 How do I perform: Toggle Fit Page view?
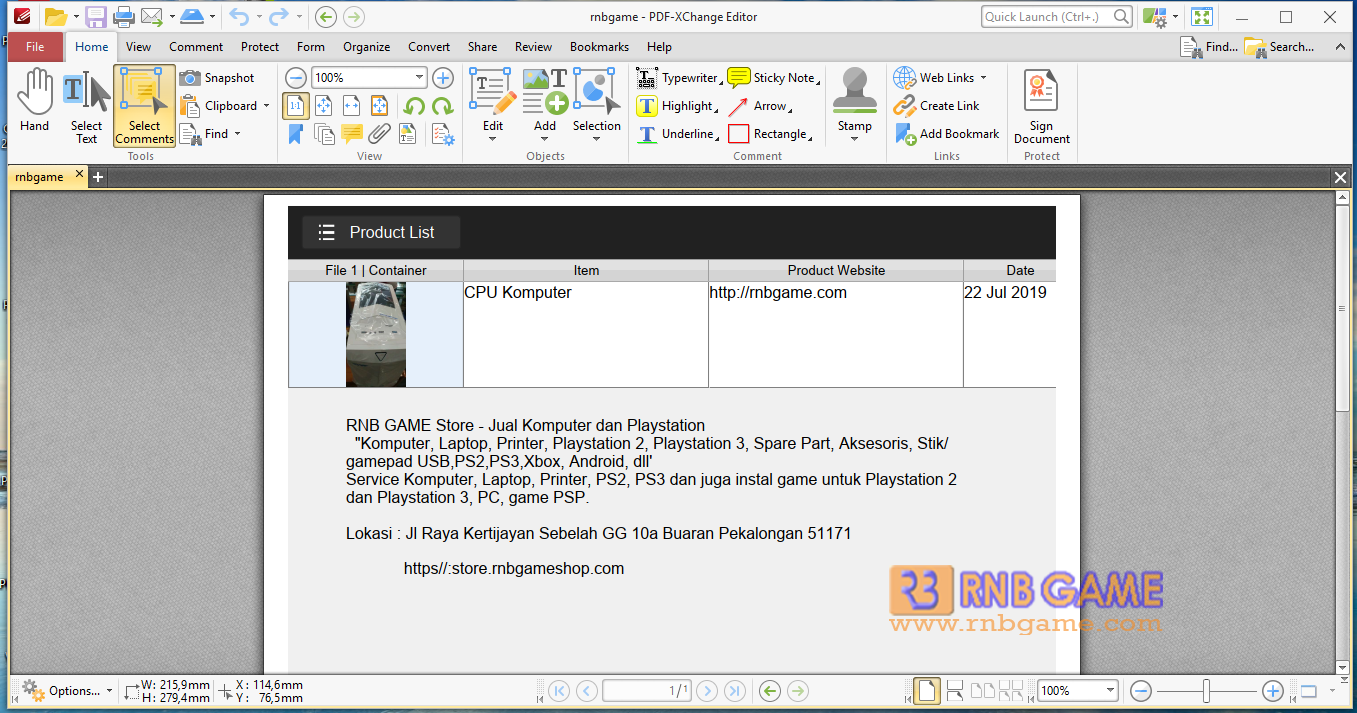(324, 106)
